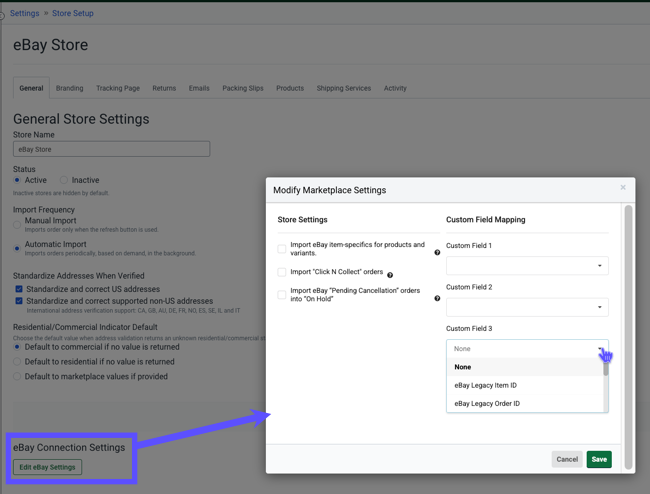650x494 pixels.
Task: Select Default to residential option
Action: pyautogui.click(x=17, y=361)
